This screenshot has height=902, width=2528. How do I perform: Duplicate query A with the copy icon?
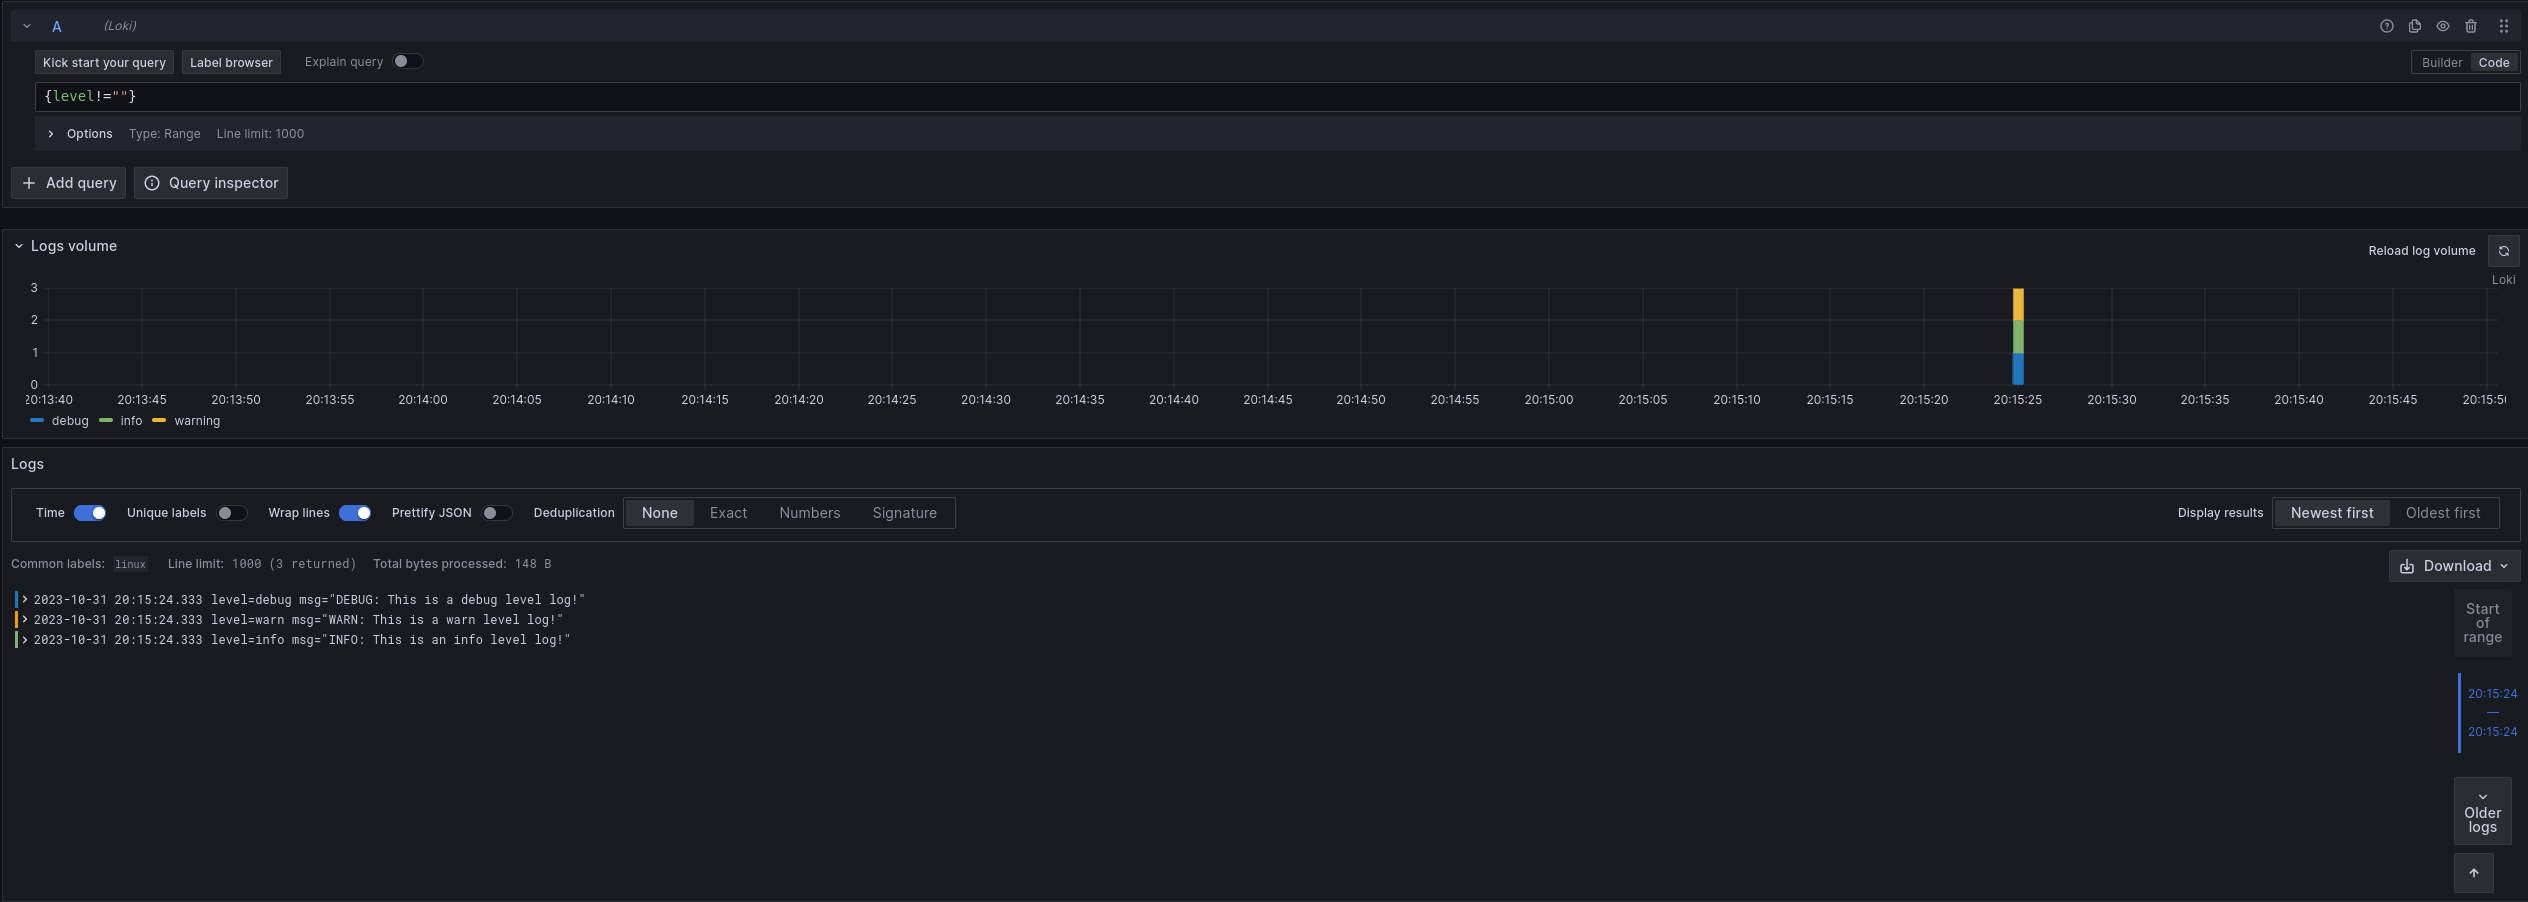tap(2414, 26)
